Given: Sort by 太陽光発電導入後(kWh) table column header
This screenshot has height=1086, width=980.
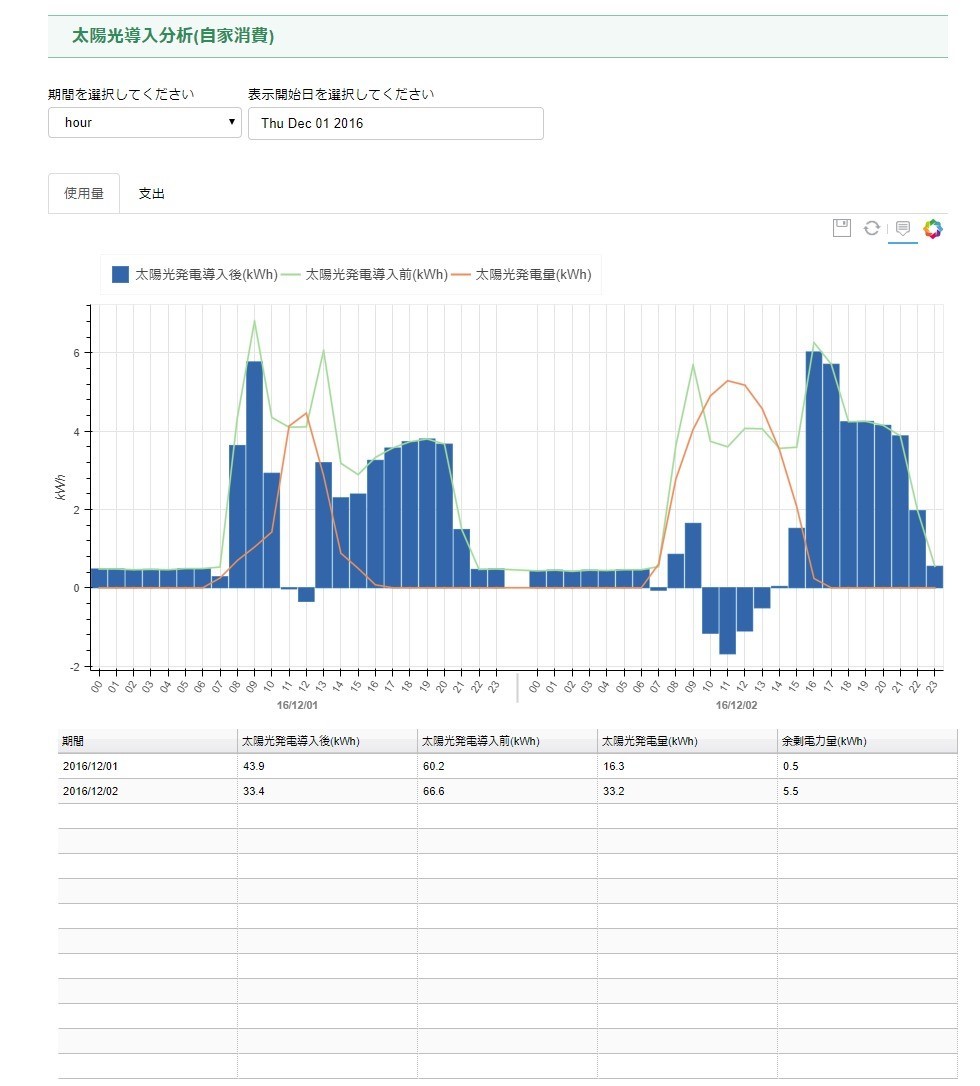Looking at the screenshot, I should [x=327, y=741].
